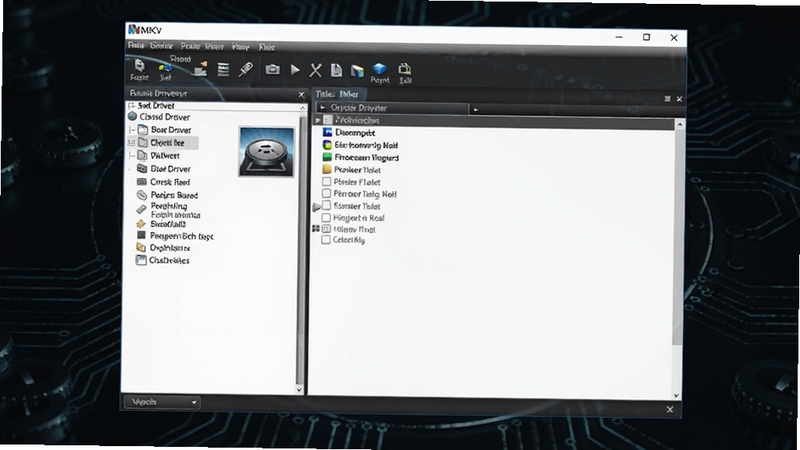Open the last menu in the menu bar
Viewport: 800px width, 450px height.
coord(266,47)
